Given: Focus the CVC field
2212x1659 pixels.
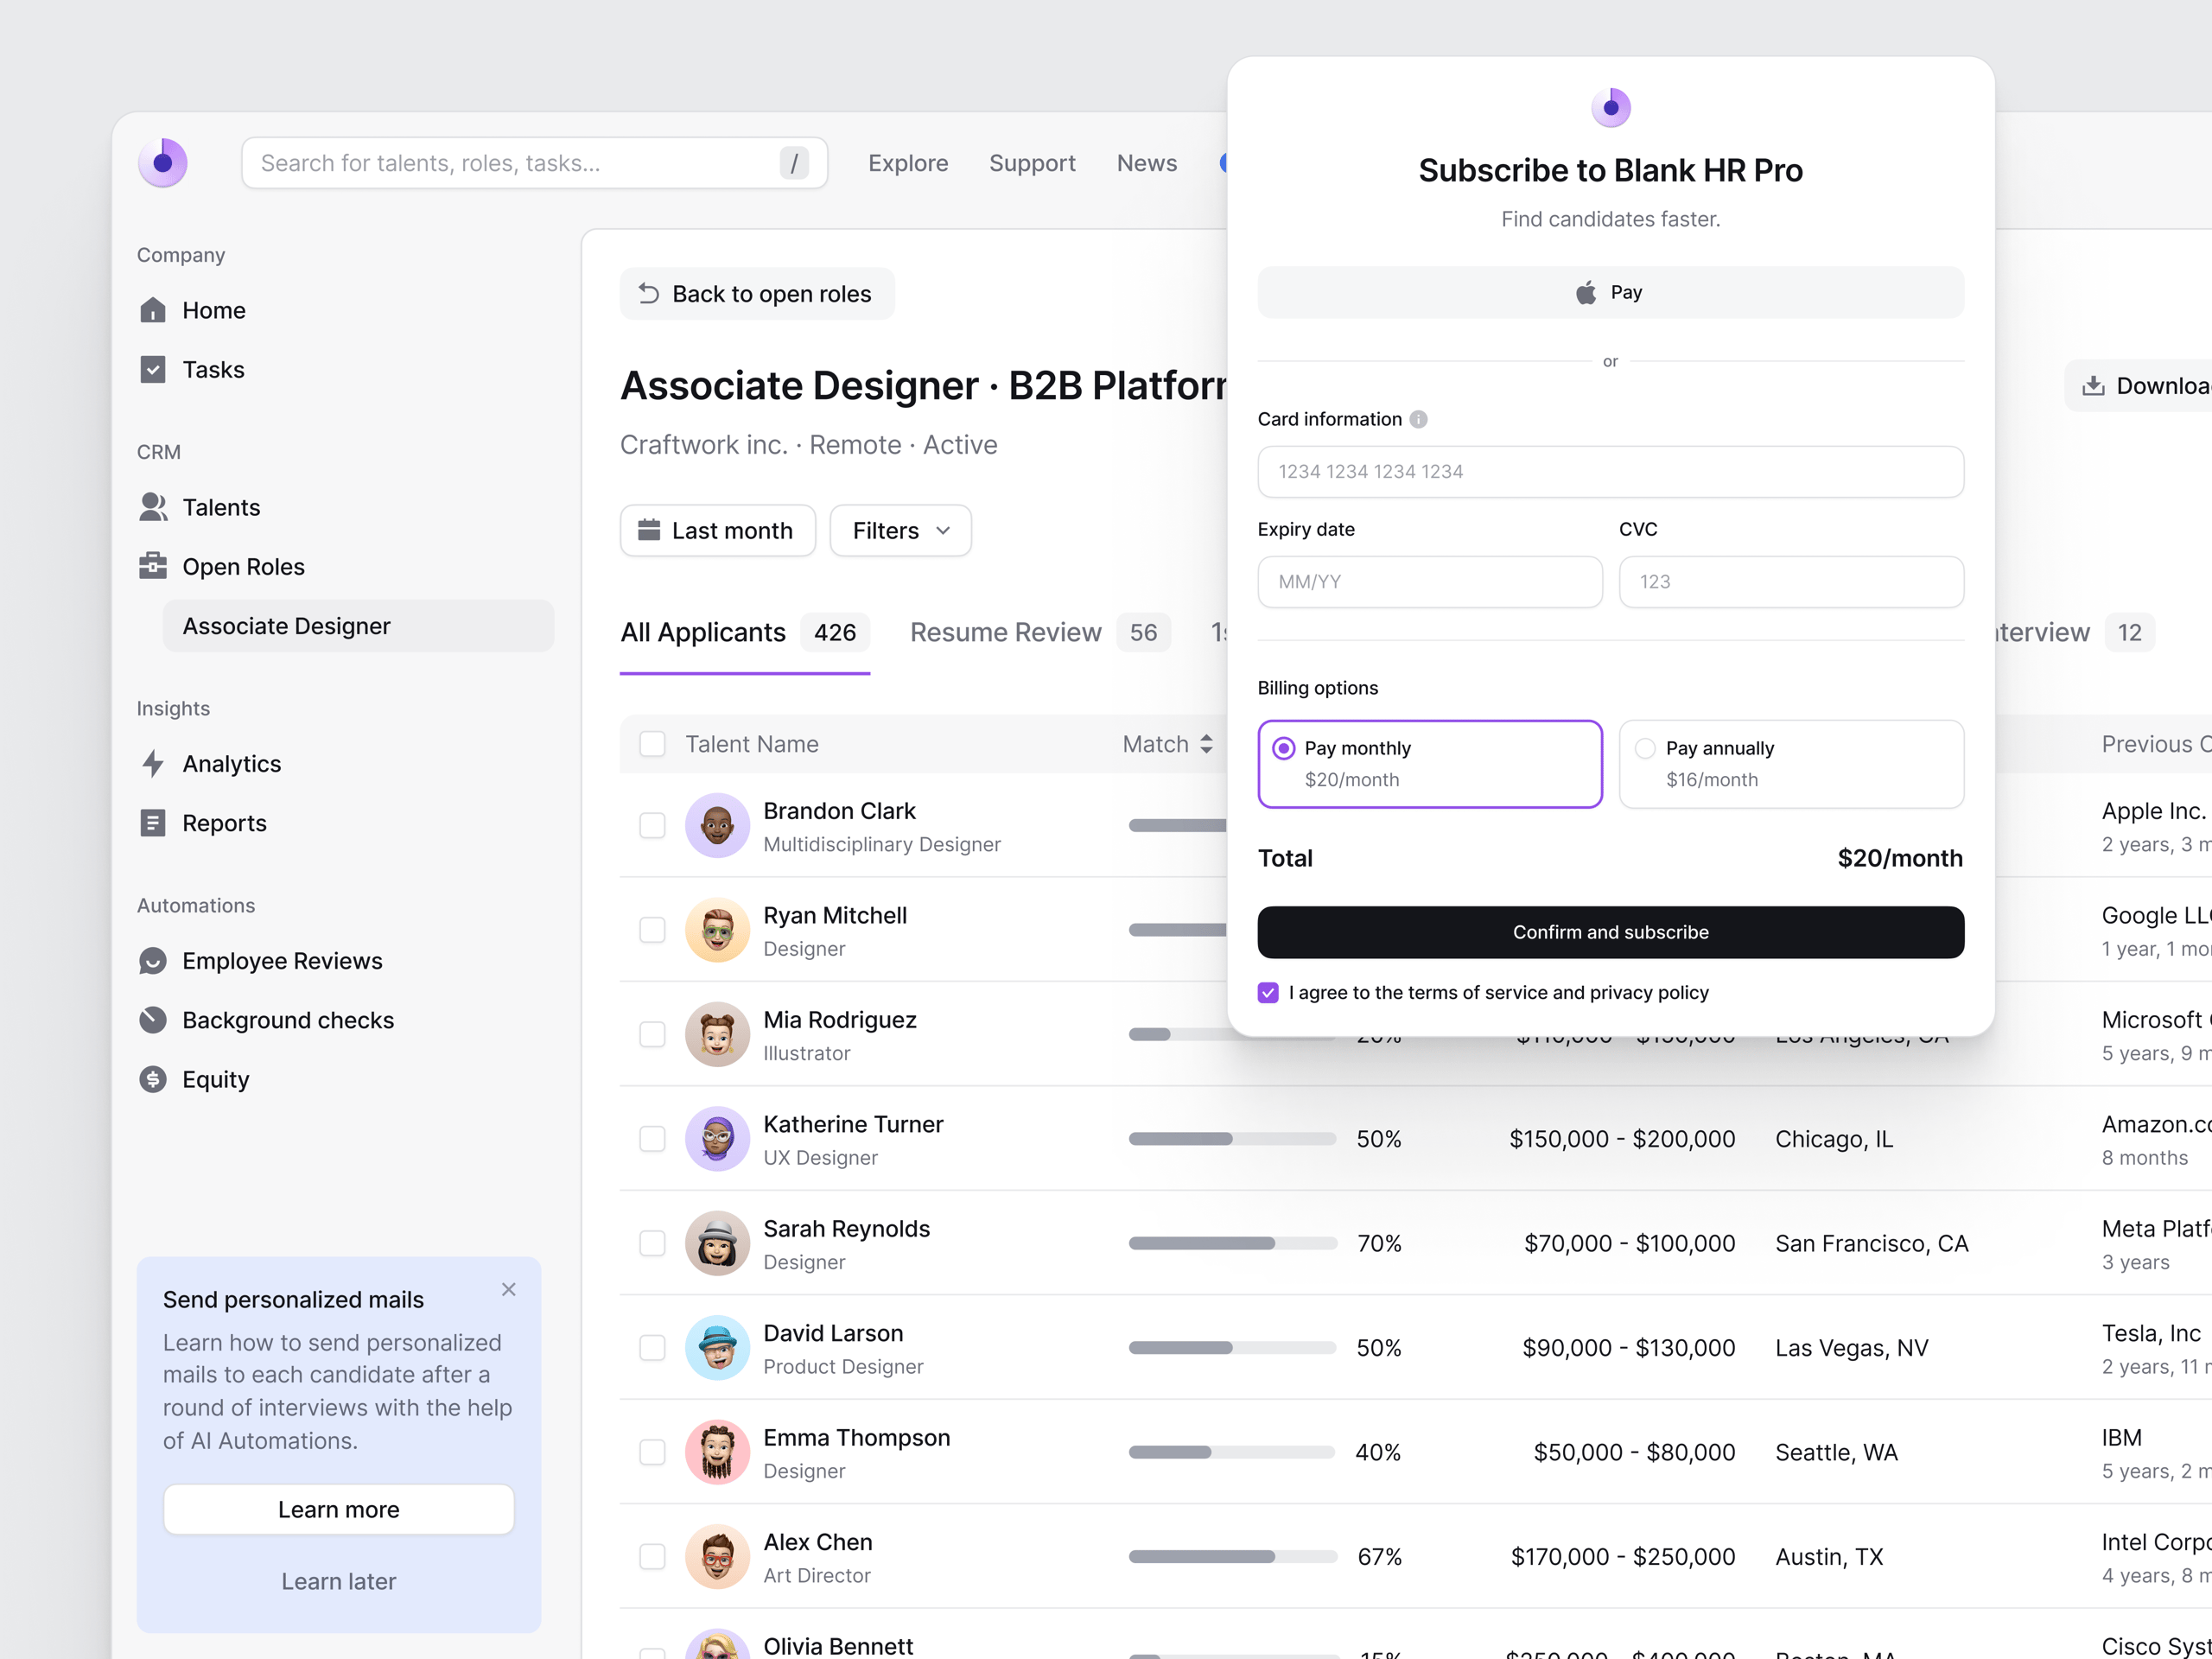Looking at the screenshot, I should [1791, 582].
